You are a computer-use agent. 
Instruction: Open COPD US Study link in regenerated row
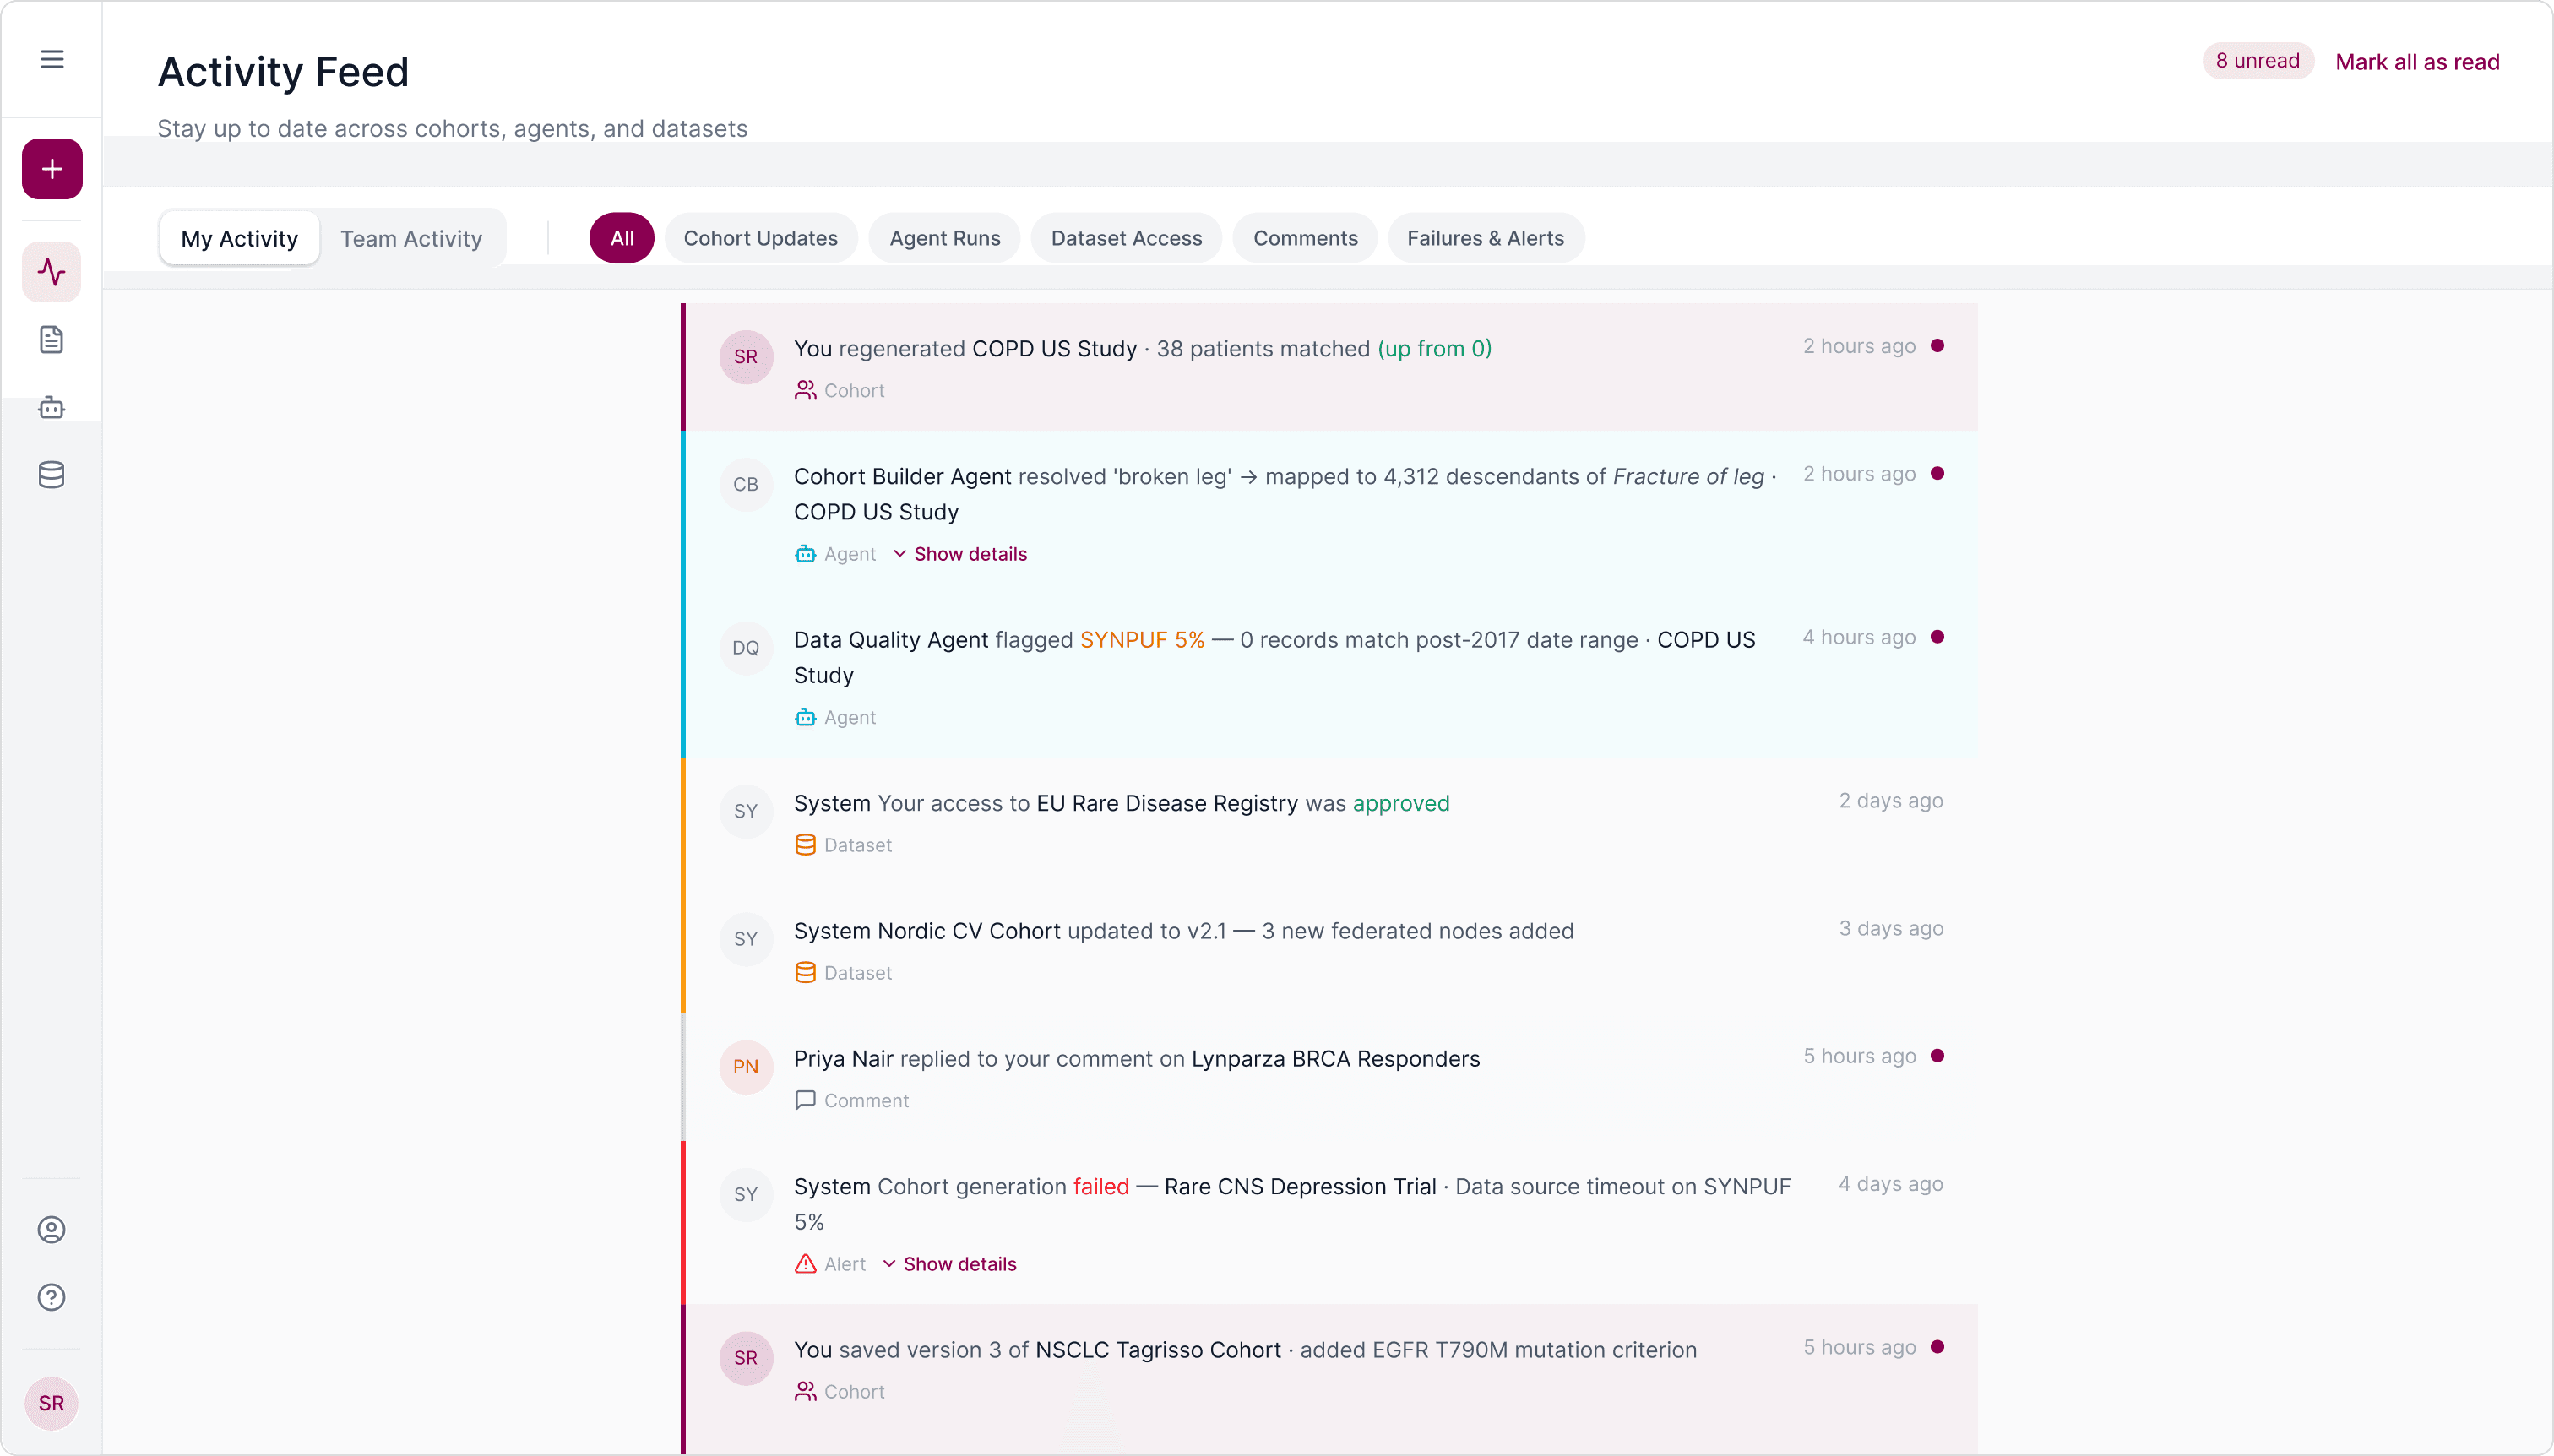pyautogui.click(x=1055, y=349)
